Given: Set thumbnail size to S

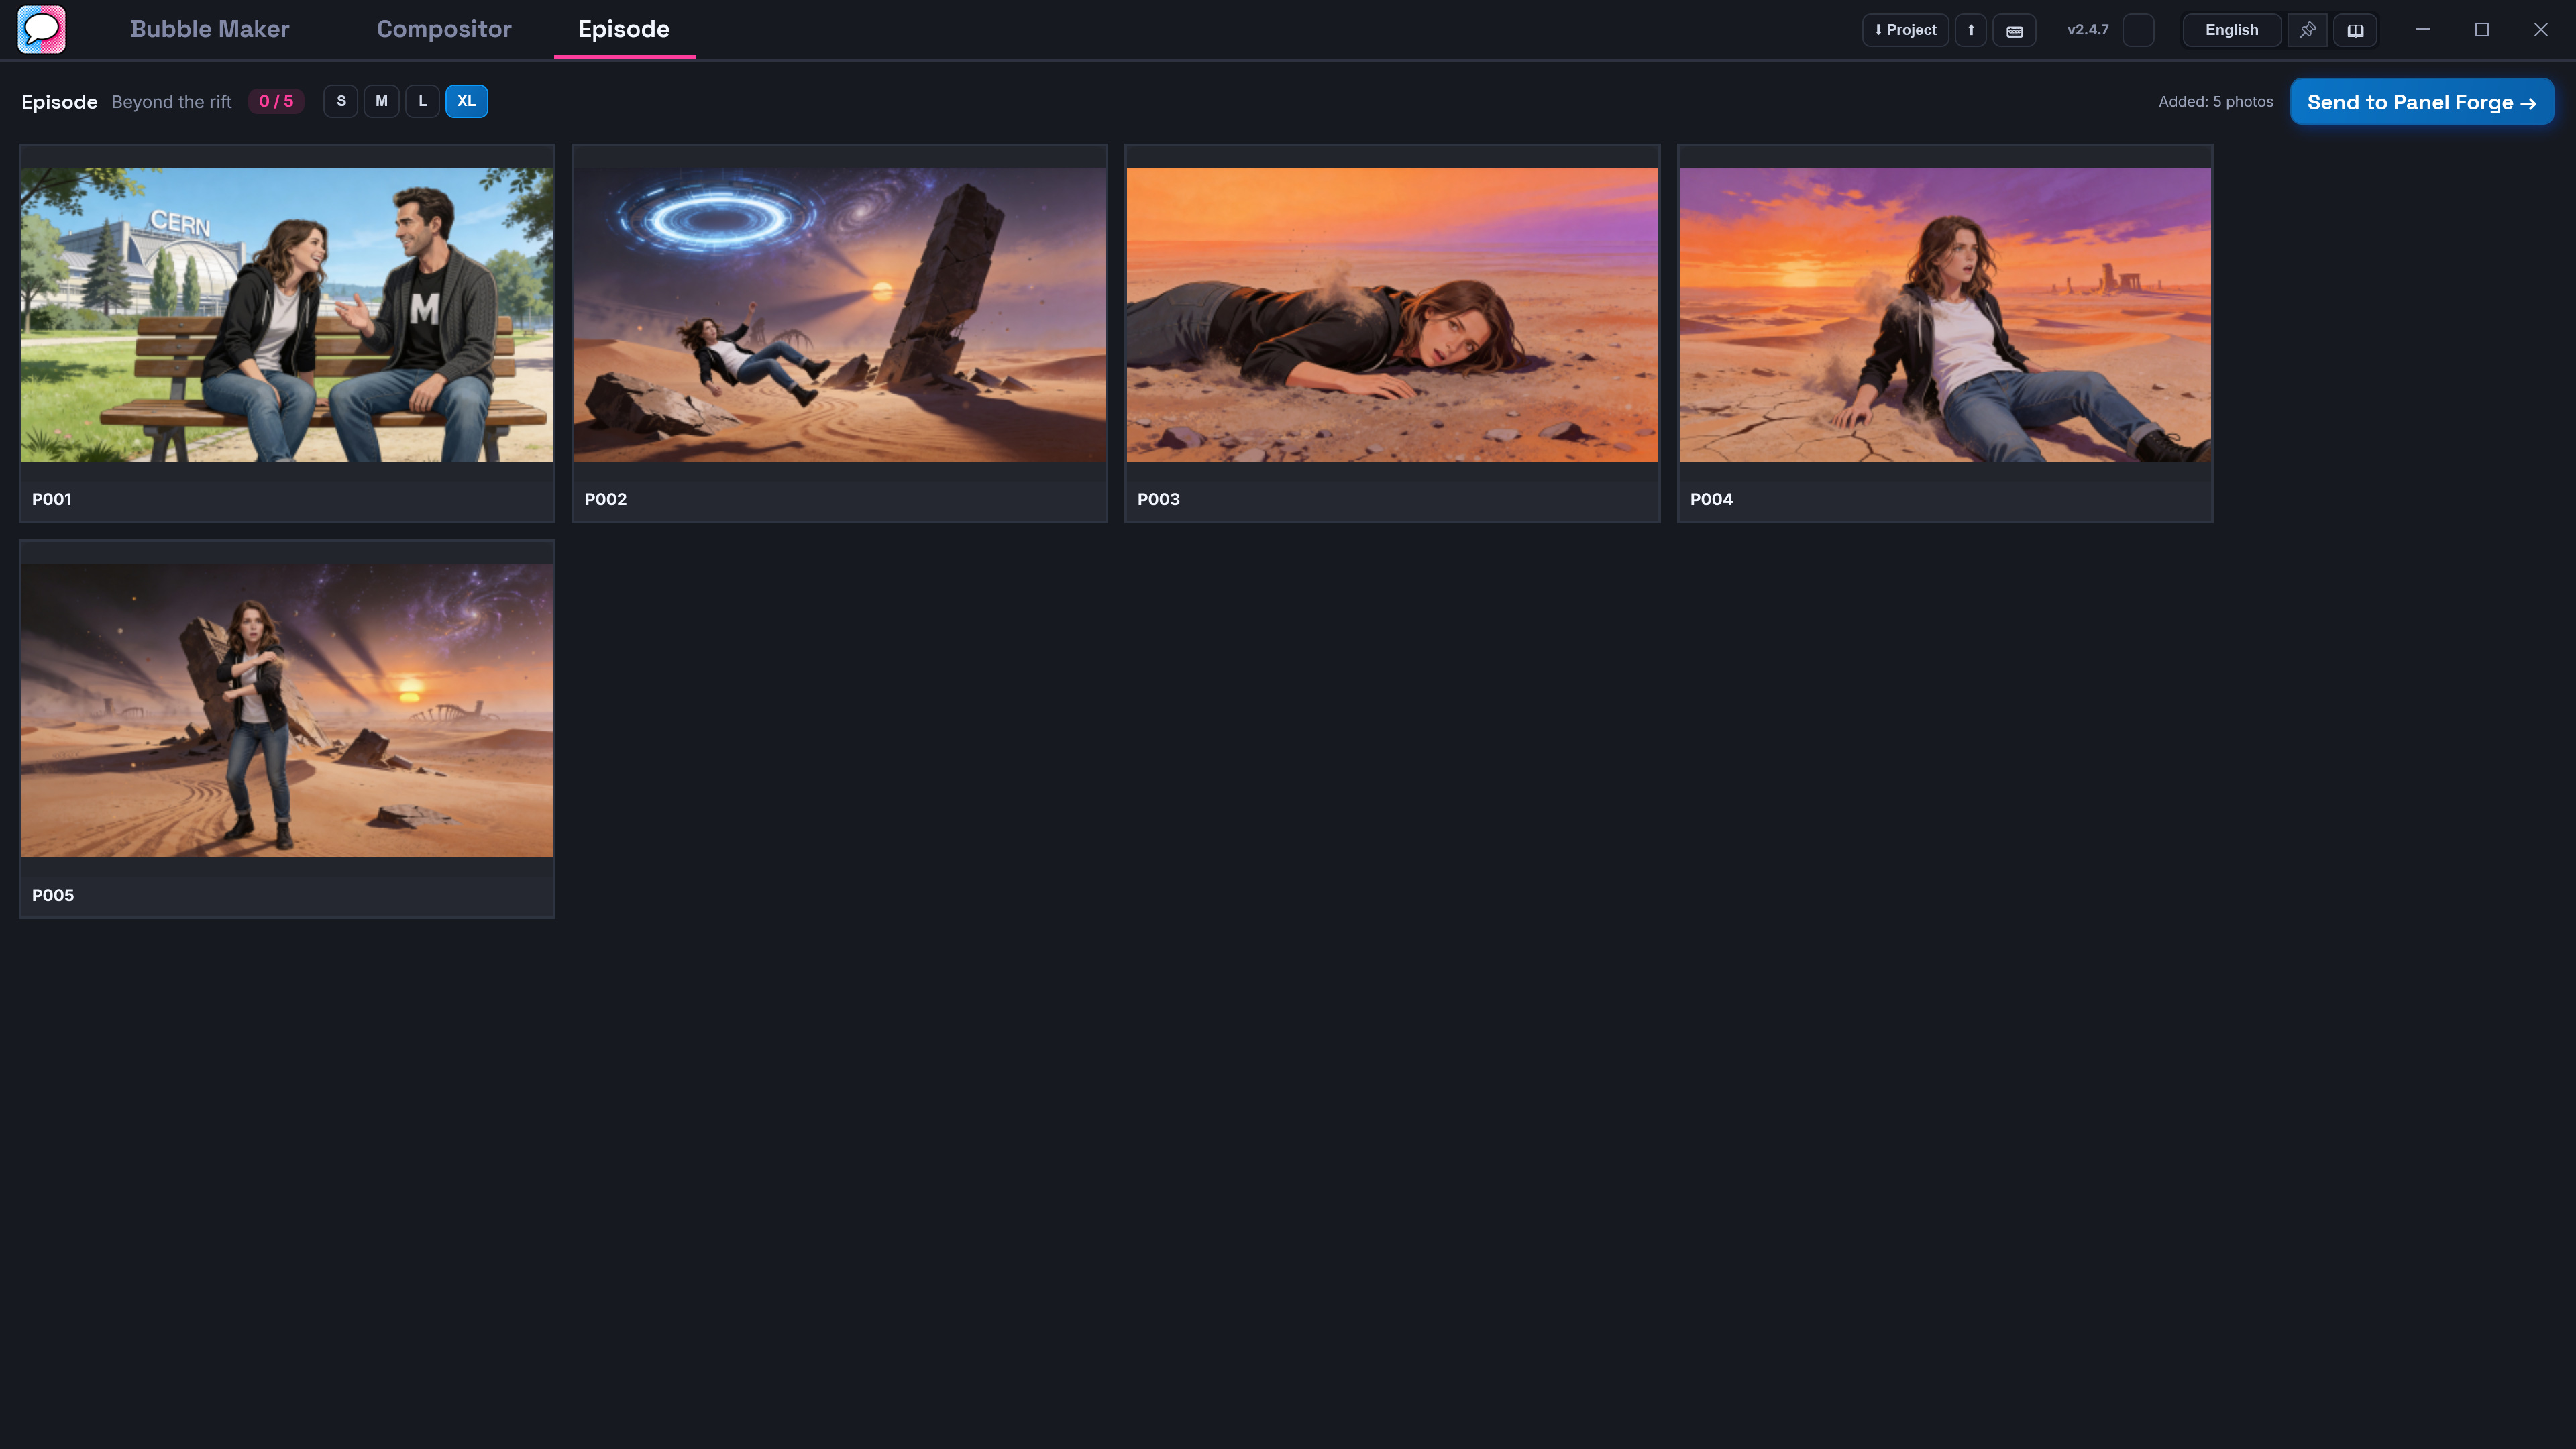Looking at the screenshot, I should (x=341, y=101).
